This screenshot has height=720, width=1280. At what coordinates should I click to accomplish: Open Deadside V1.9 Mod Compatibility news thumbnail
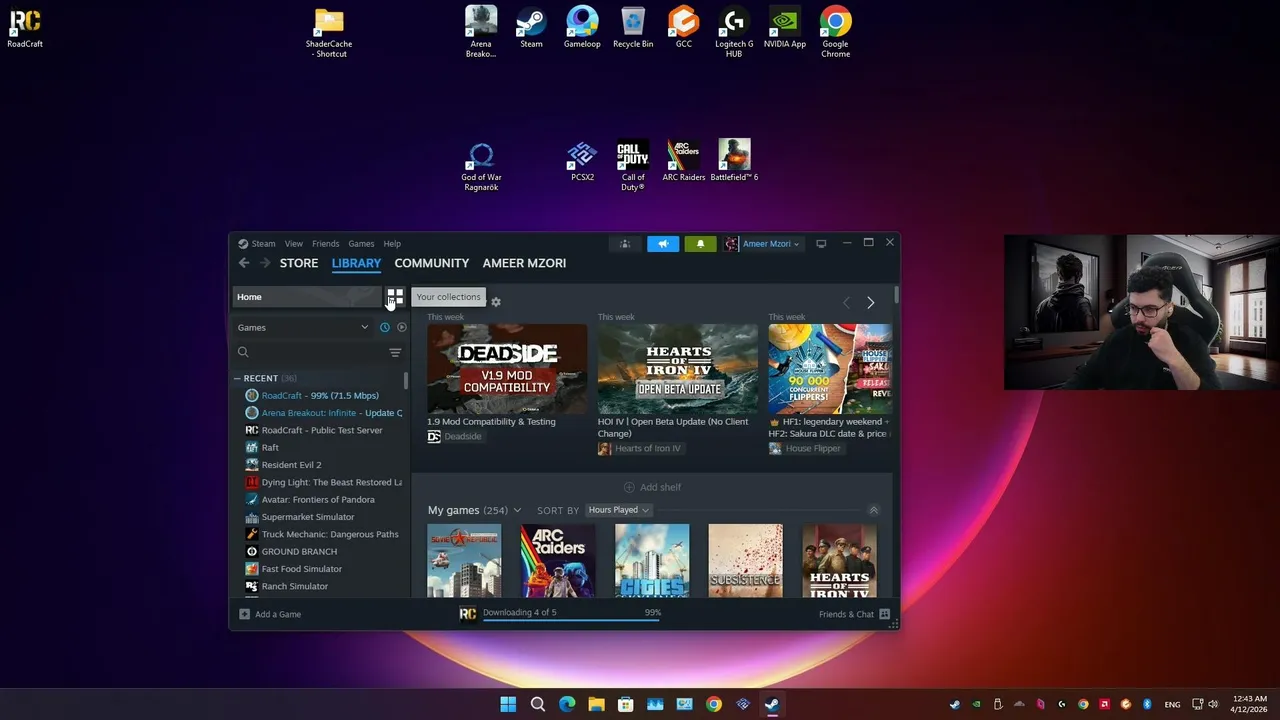tap(507, 369)
